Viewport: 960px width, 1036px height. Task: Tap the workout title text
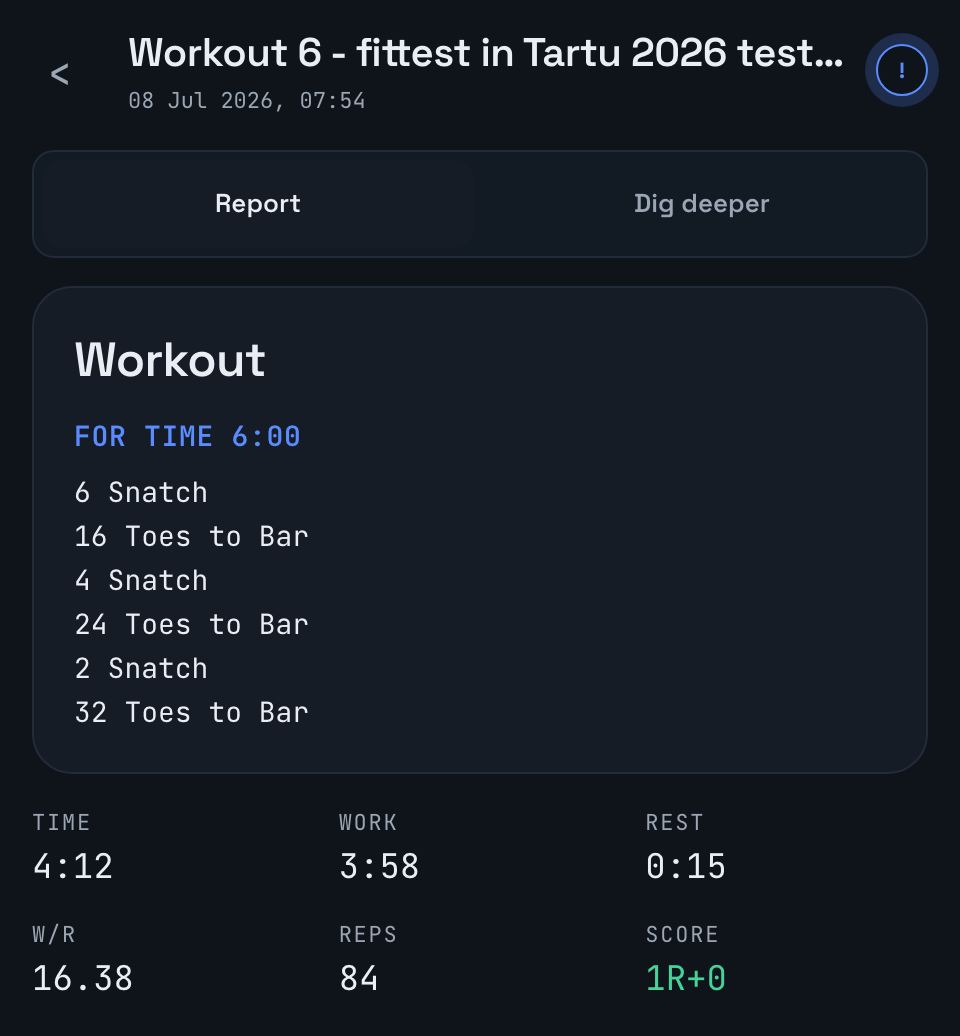coord(486,53)
